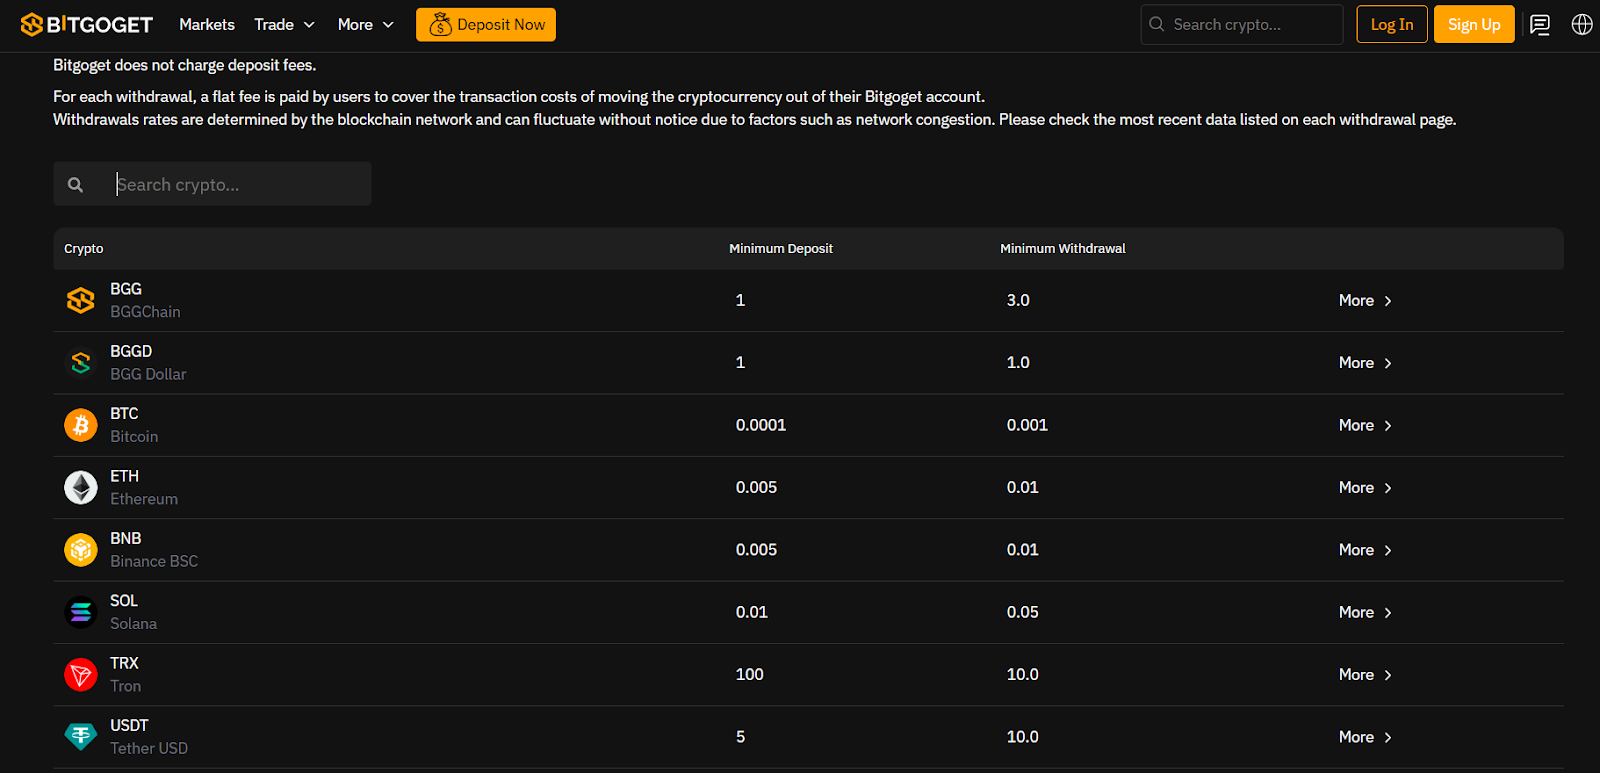Click the Bitgoget logo in header
Screen dimensions: 1600x773
point(87,25)
